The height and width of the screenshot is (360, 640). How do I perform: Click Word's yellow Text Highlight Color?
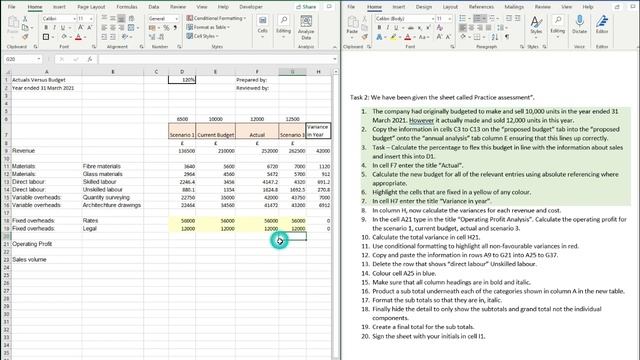point(393,37)
